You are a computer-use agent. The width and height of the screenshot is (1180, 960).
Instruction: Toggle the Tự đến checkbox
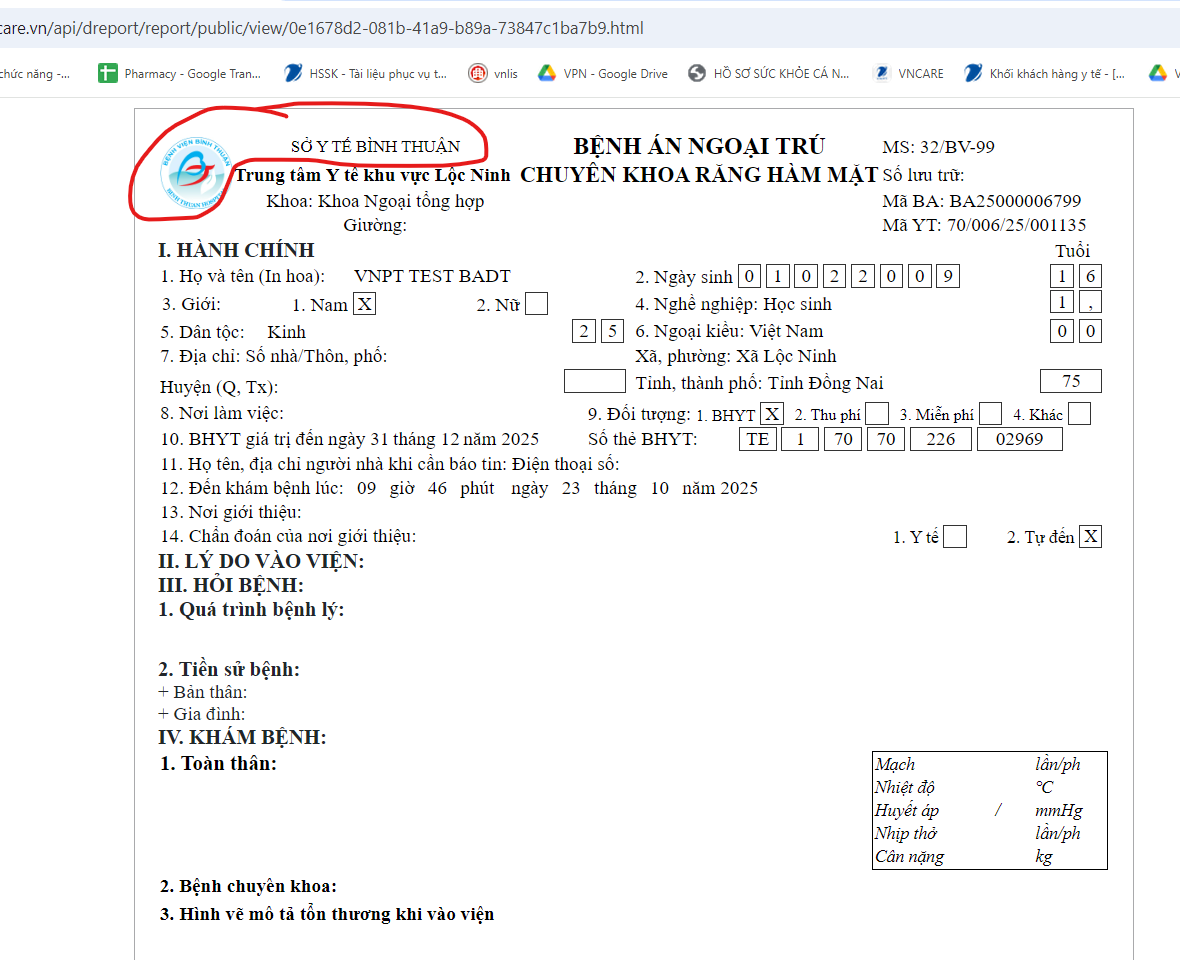1090,536
